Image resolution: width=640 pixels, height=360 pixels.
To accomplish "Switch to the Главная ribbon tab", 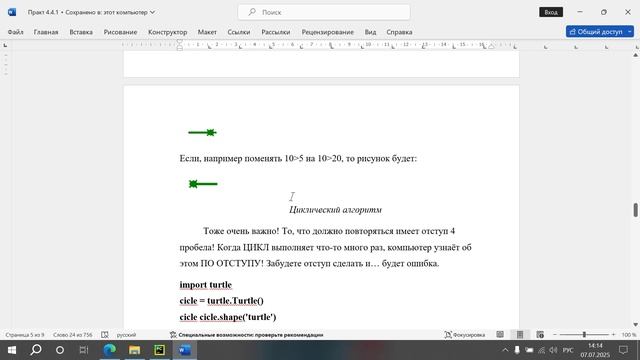I will point(46,32).
